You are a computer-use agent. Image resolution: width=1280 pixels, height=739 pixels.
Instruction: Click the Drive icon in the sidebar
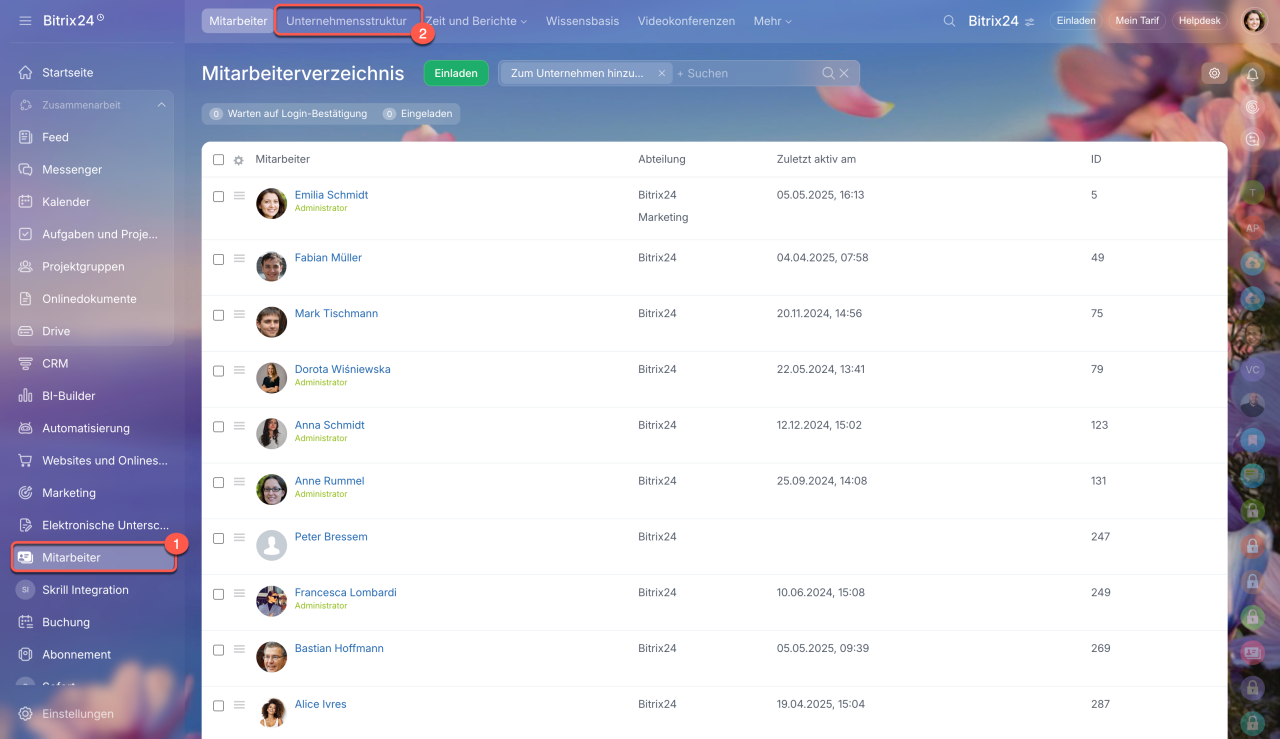26,331
